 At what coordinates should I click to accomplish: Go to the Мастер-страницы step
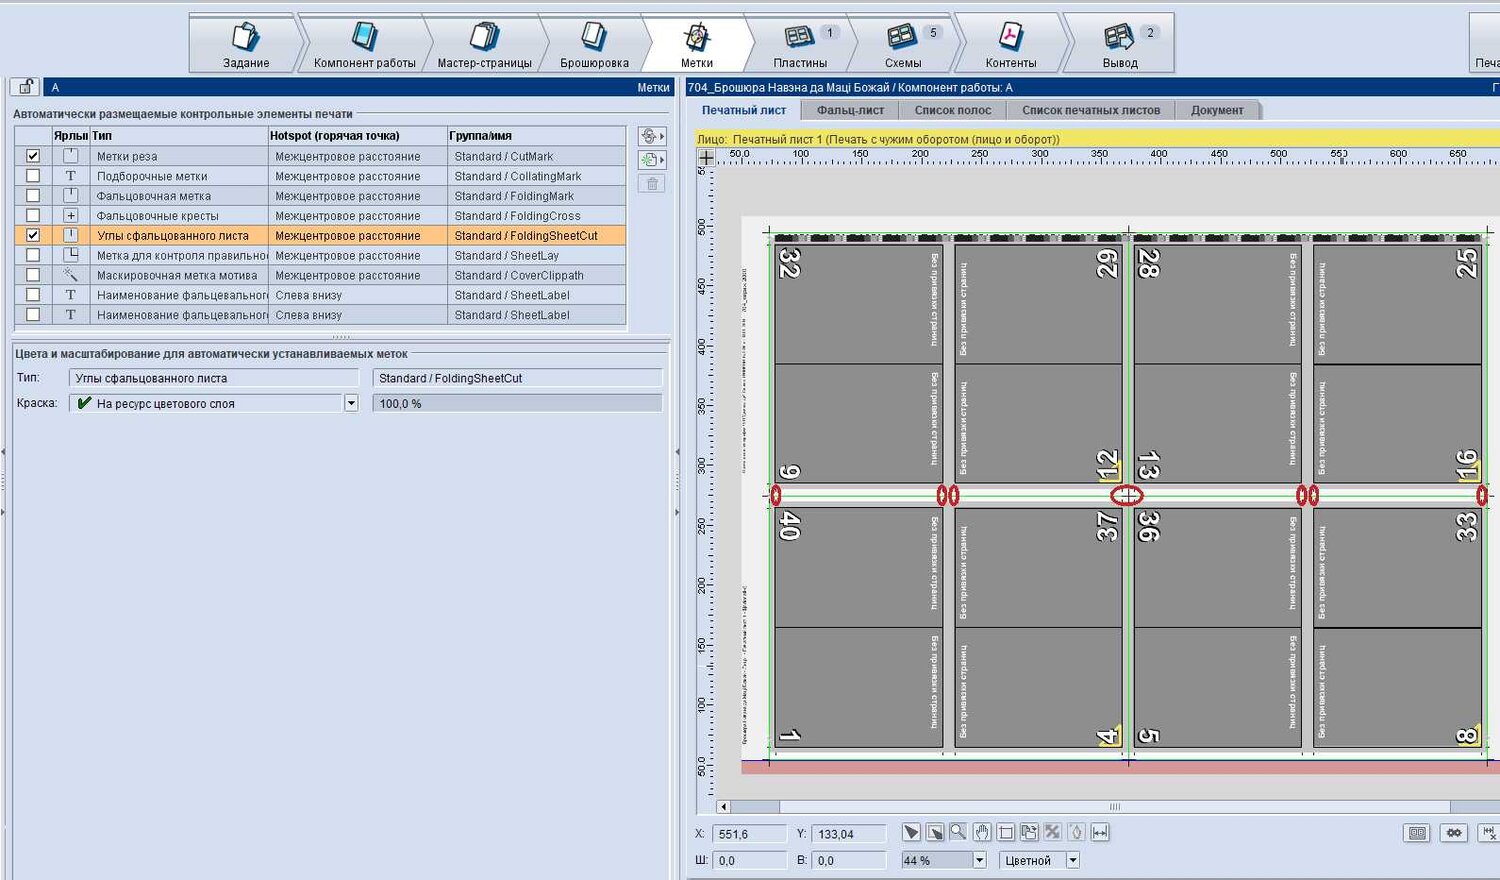[x=484, y=42]
